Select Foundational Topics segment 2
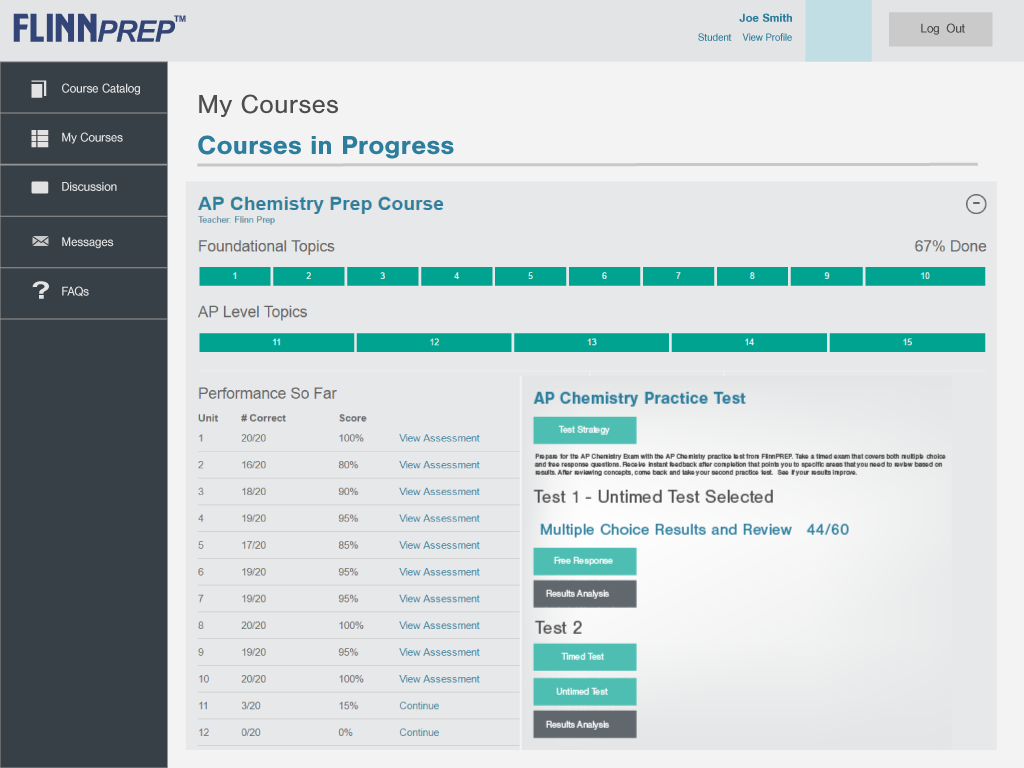Image resolution: width=1024 pixels, height=768 pixels. (x=308, y=276)
